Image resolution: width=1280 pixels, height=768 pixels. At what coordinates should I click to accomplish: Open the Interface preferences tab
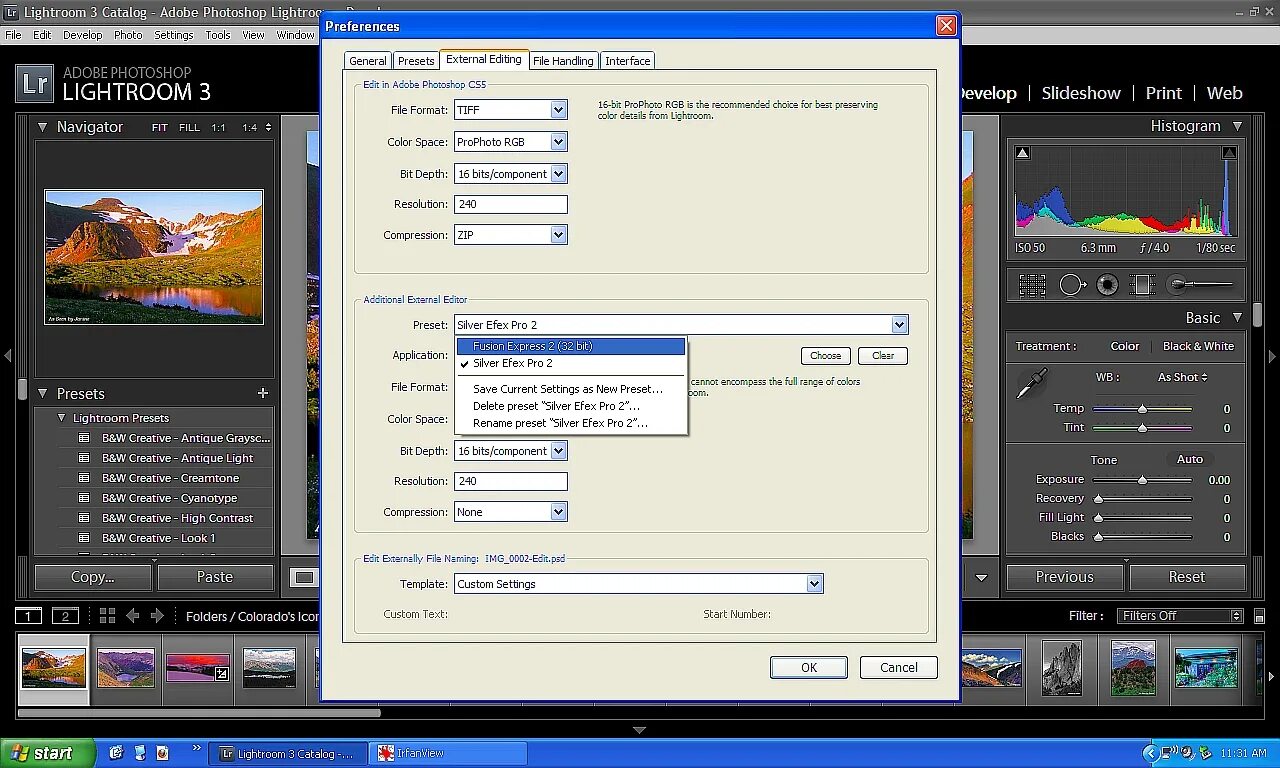click(x=628, y=61)
